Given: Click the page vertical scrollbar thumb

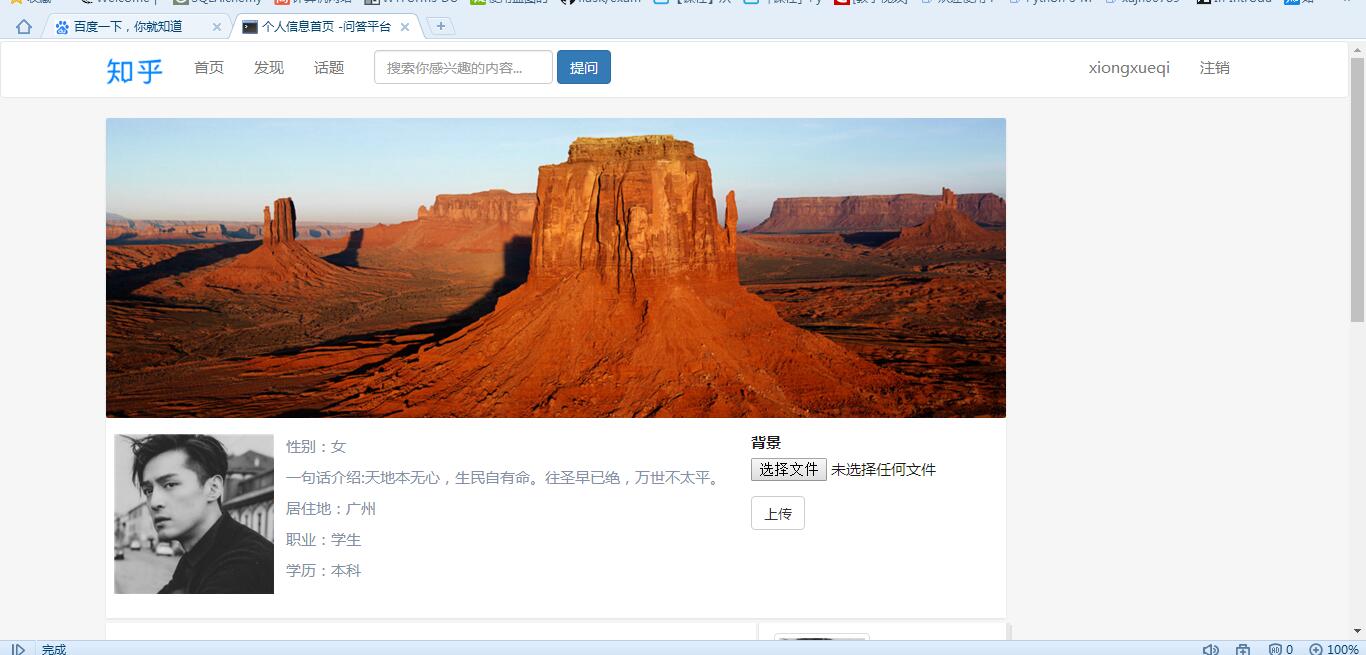Looking at the screenshot, I should (x=1357, y=190).
